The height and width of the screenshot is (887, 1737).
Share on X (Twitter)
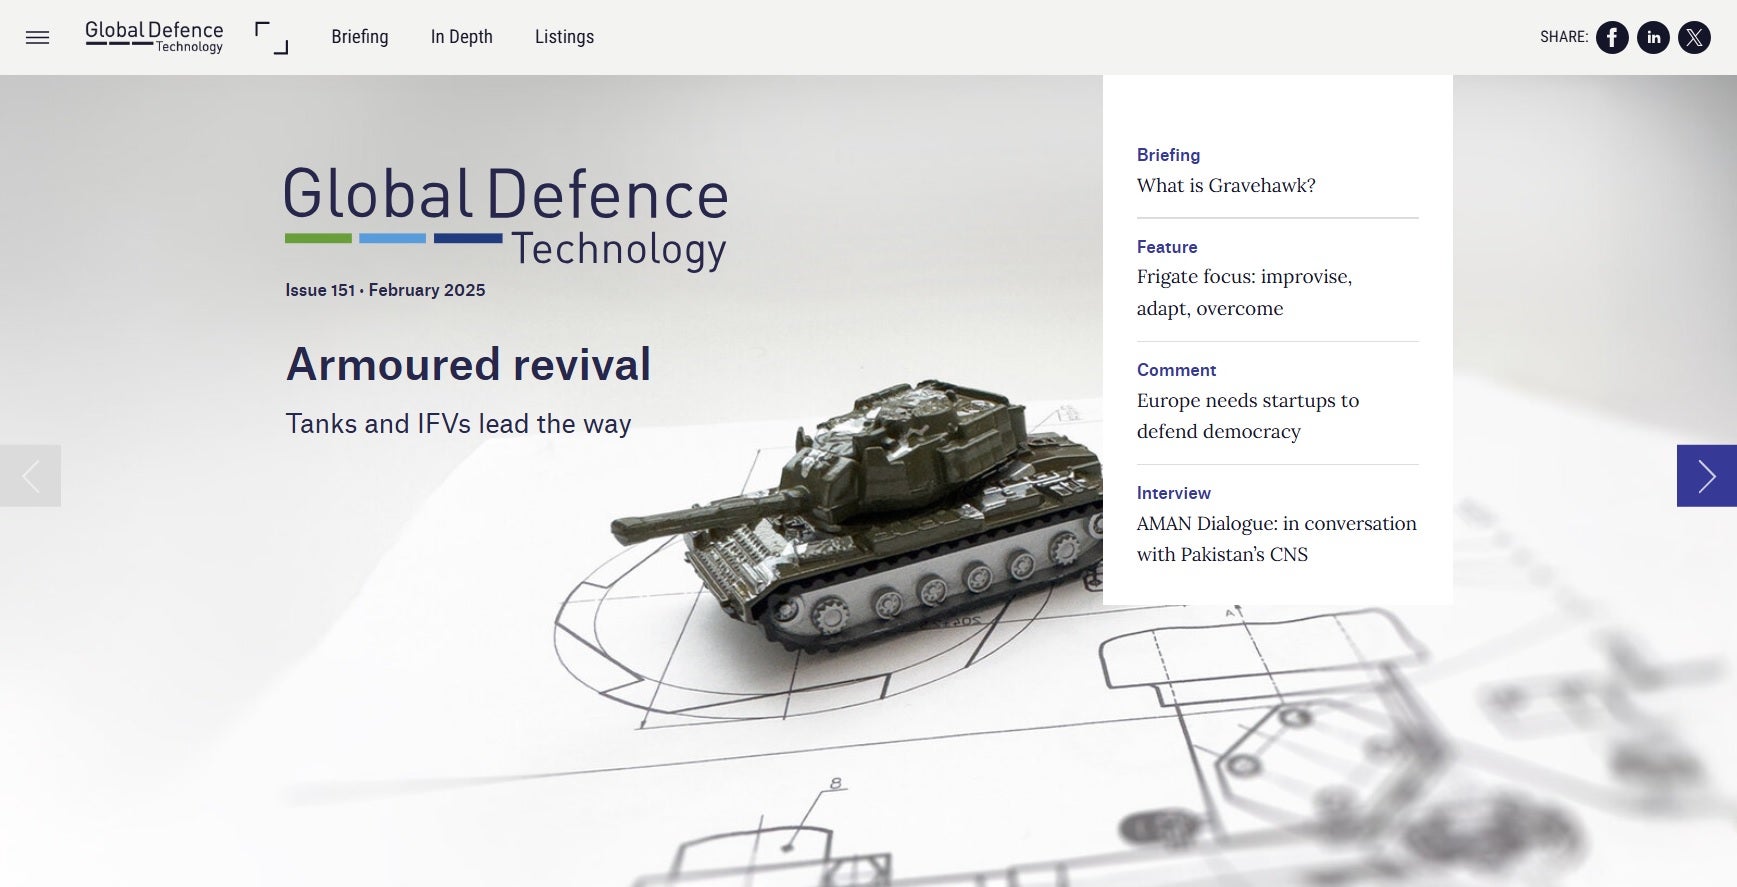[1694, 38]
